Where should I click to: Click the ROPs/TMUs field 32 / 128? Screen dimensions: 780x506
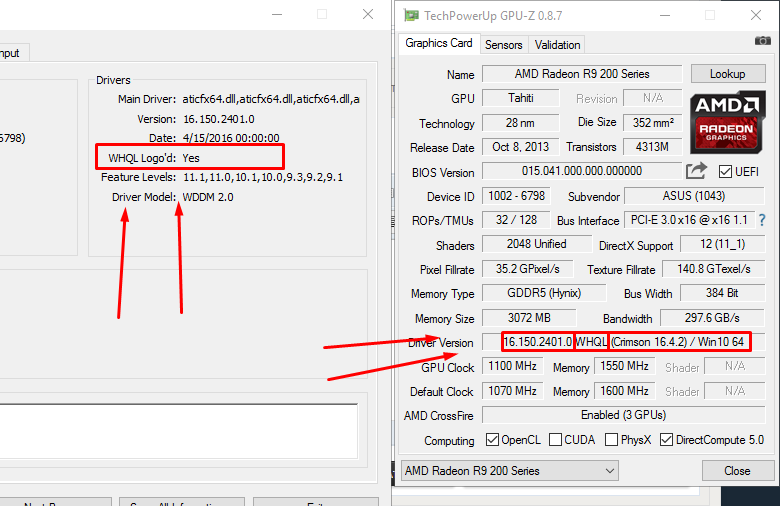[x=516, y=220]
